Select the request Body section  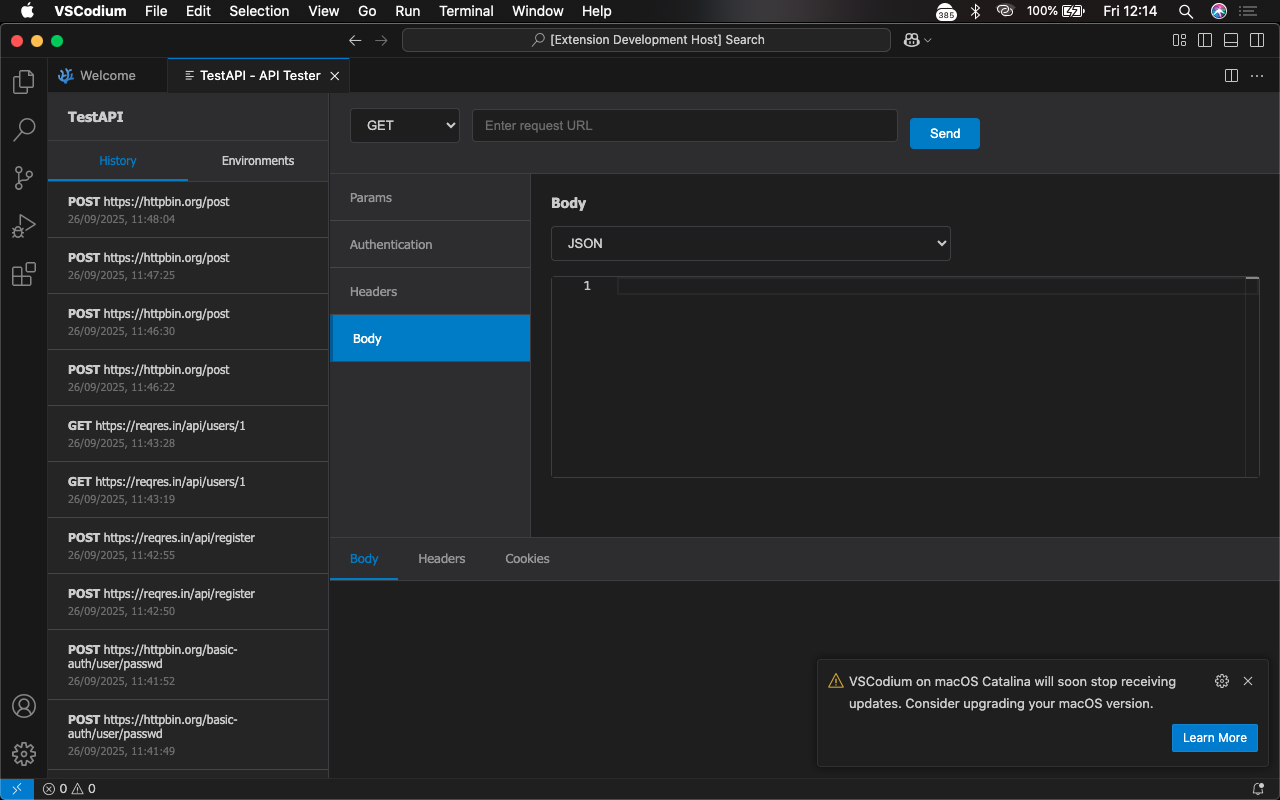430,338
